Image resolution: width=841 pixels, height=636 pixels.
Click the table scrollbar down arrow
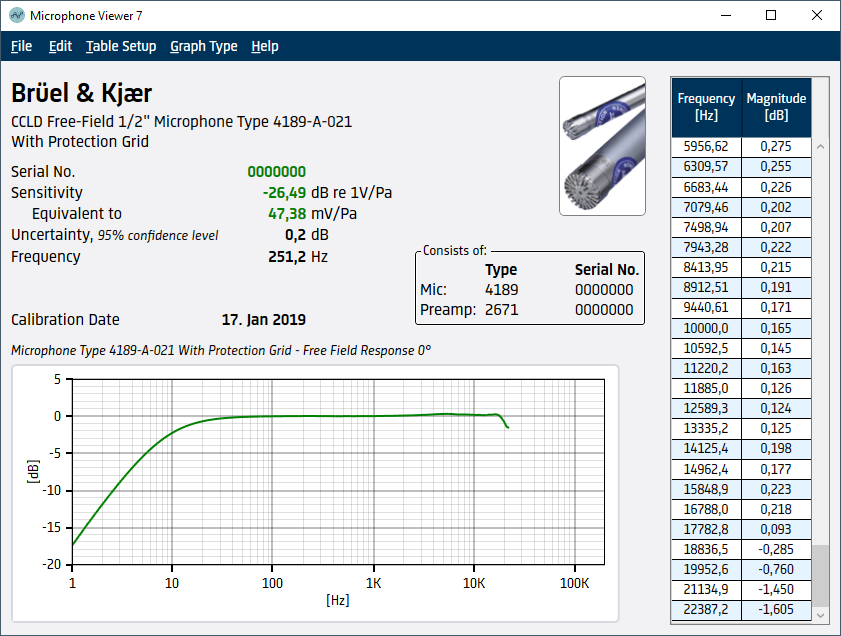(821, 614)
